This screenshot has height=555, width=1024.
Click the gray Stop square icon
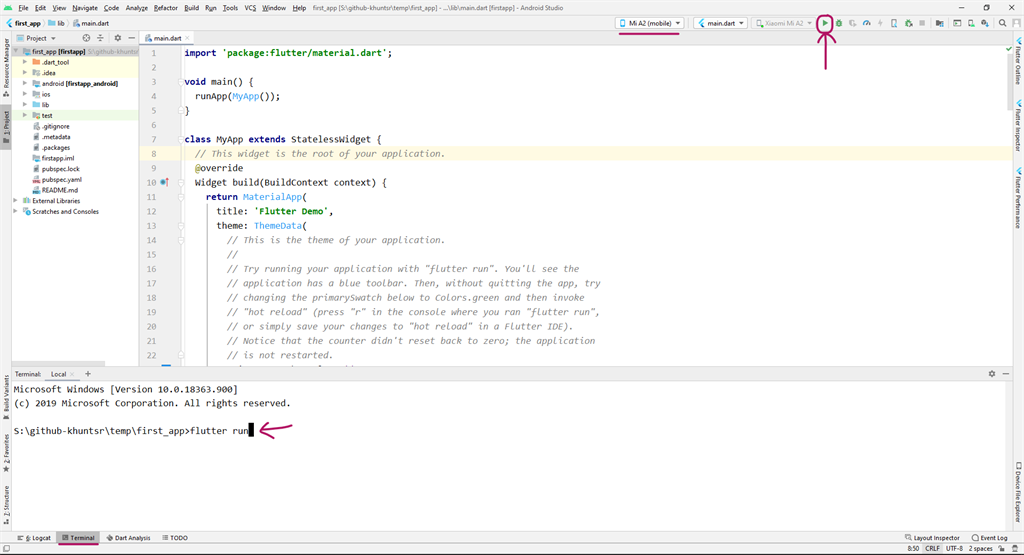click(922, 23)
